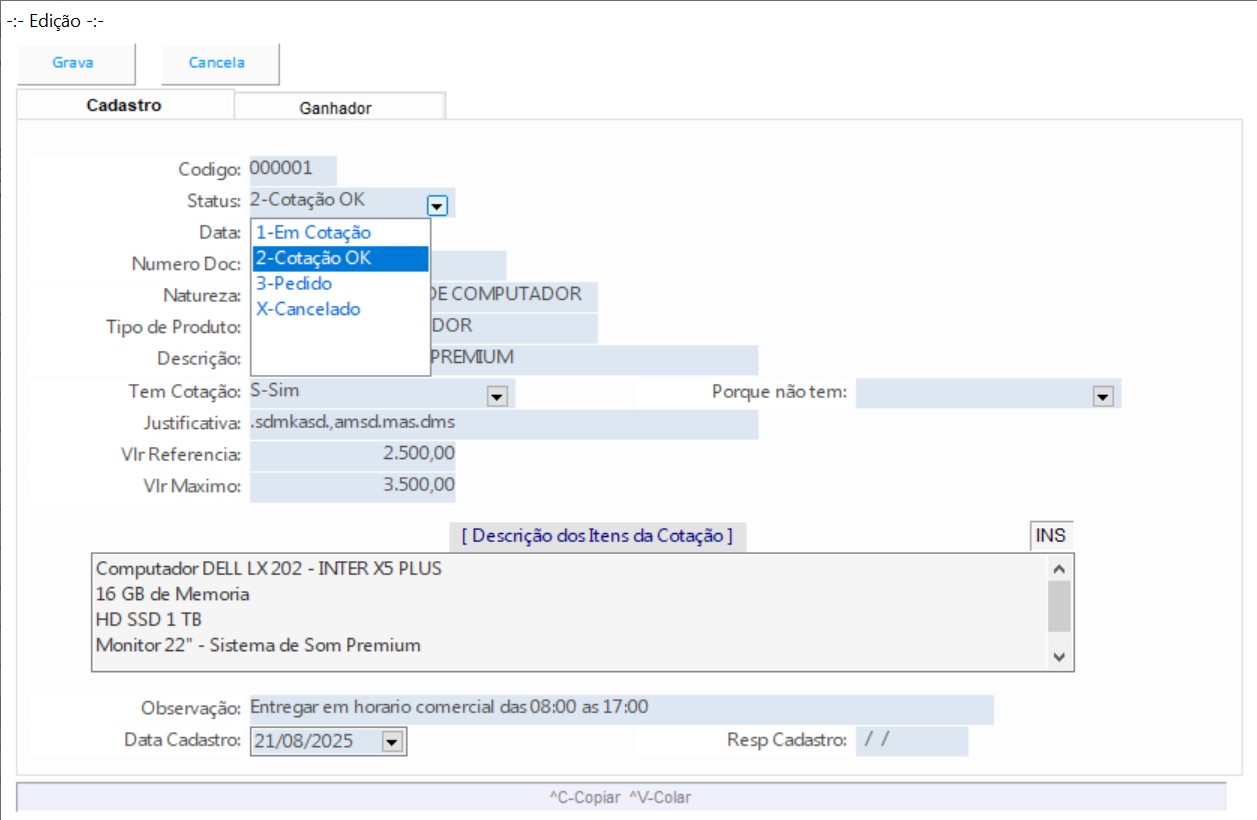Collapse the Status dropdown arrow
The width and height of the screenshot is (1257, 820).
click(x=437, y=205)
